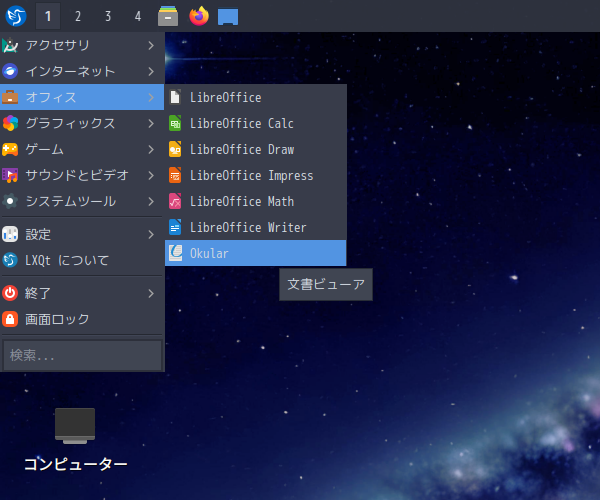Open 設定 menu entry
This screenshot has height=500, width=600.
click(82, 234)
